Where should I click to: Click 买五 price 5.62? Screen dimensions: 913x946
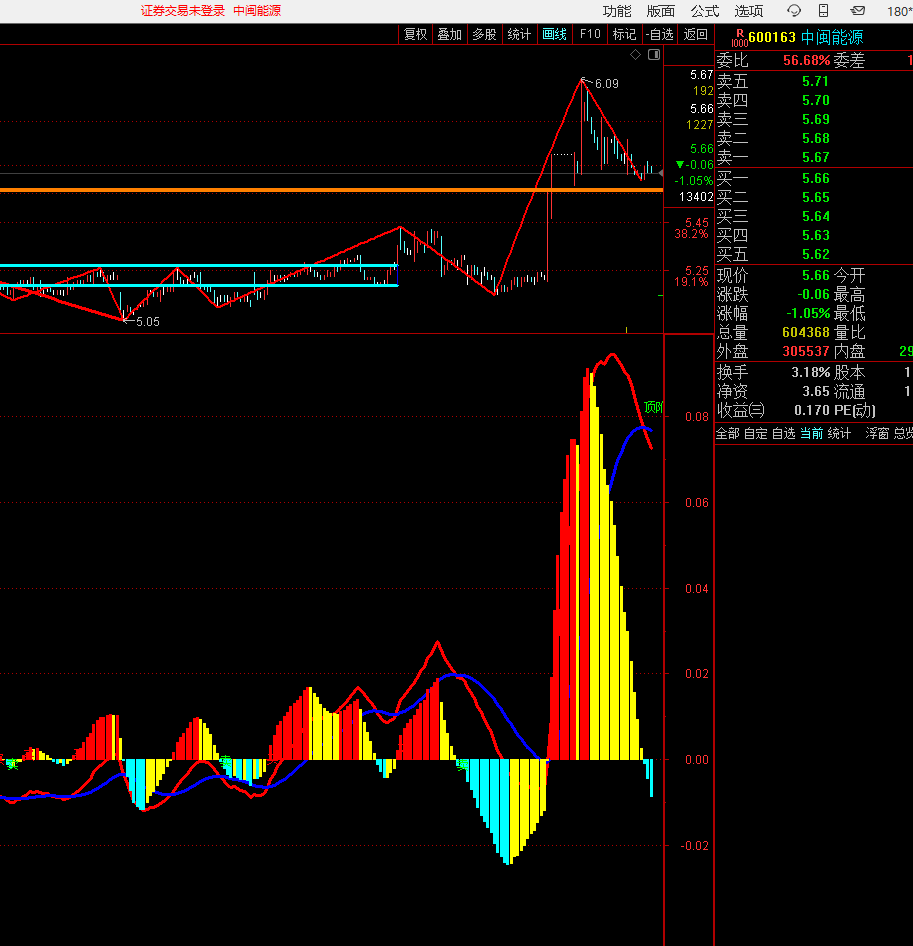pyautogui.click(x=816, y=254)
